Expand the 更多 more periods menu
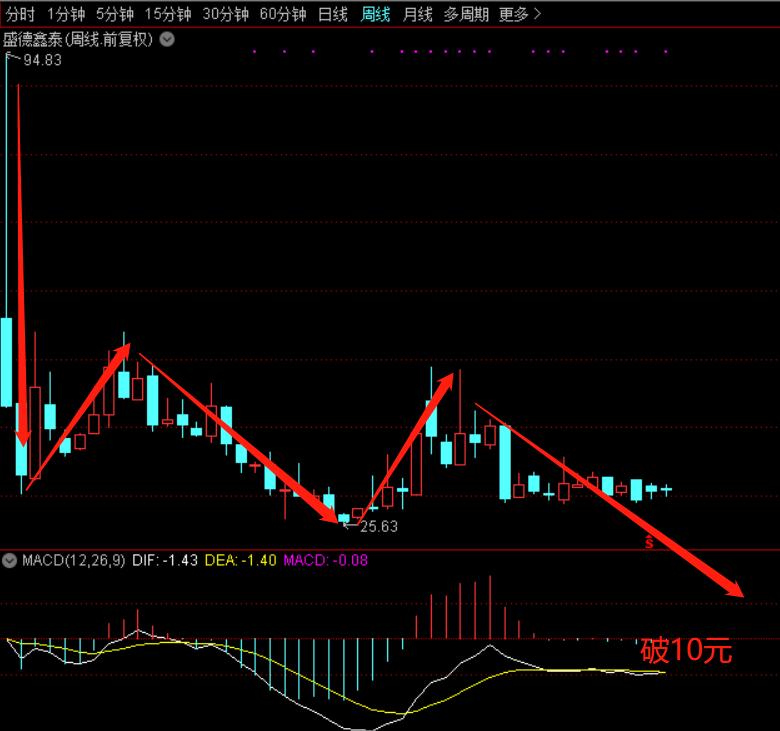 [x=519, y=14]
